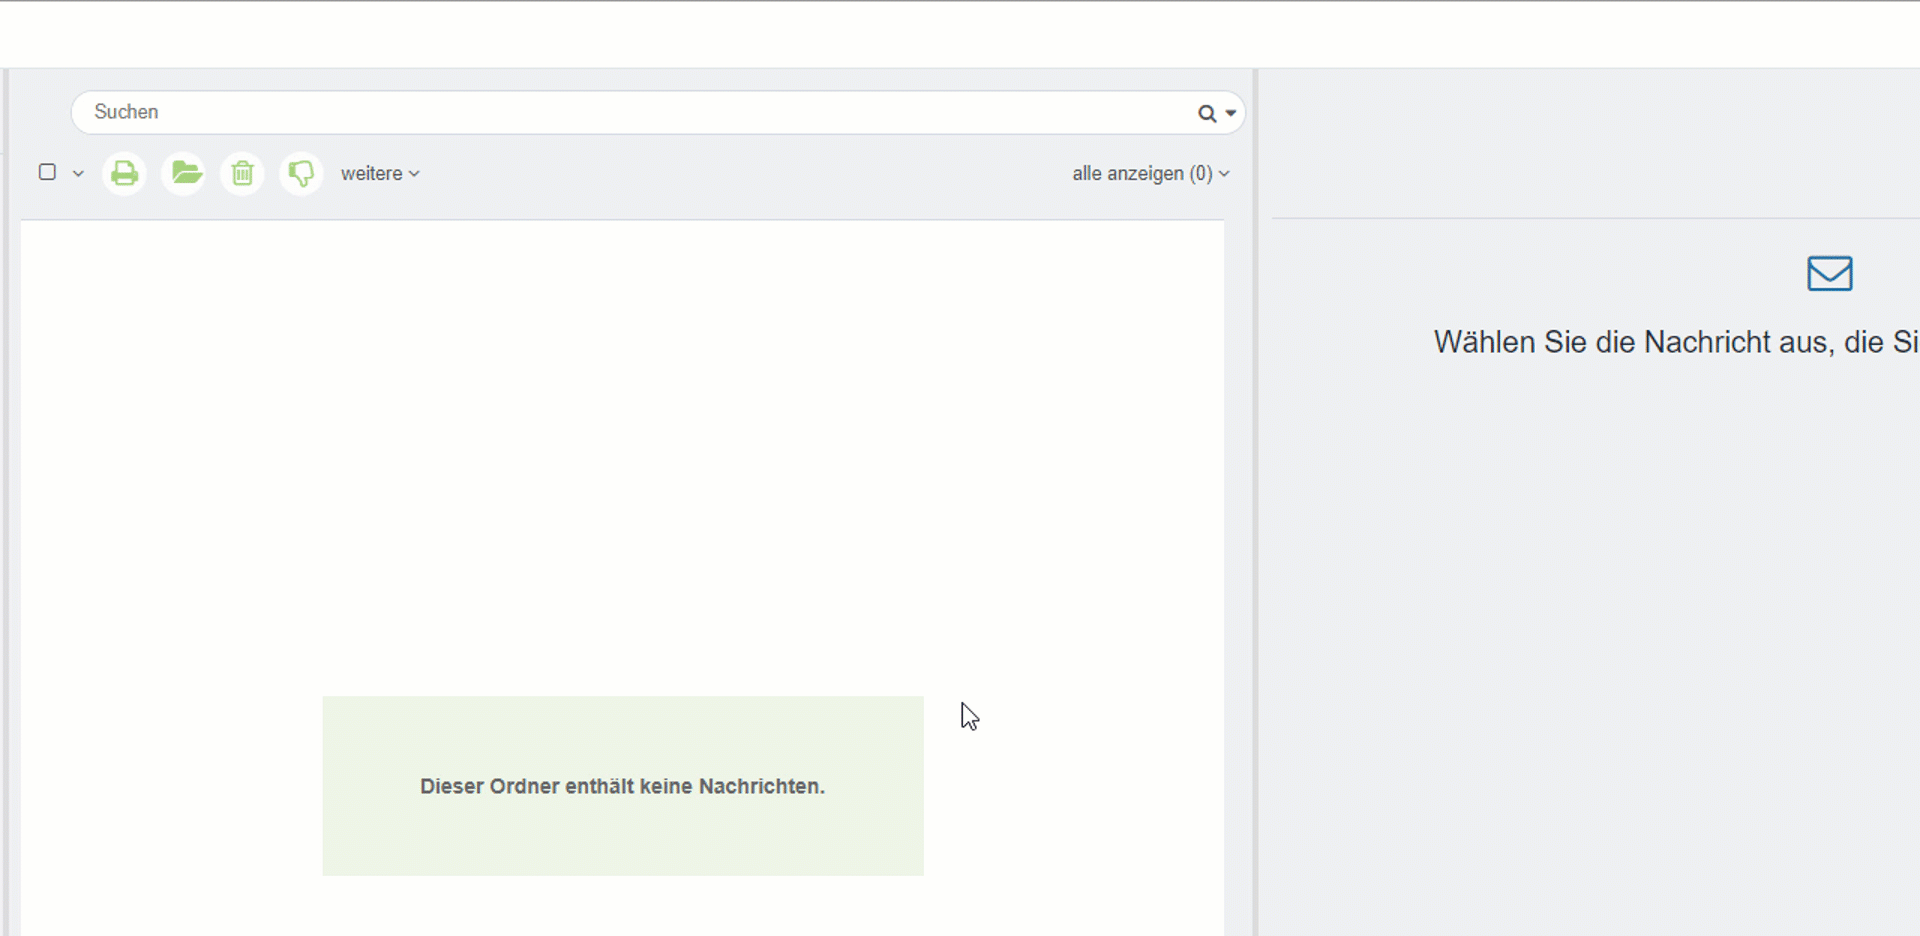Click the trash can delete icon
This screenshot has height=936, width=1920.
[242, 174]
